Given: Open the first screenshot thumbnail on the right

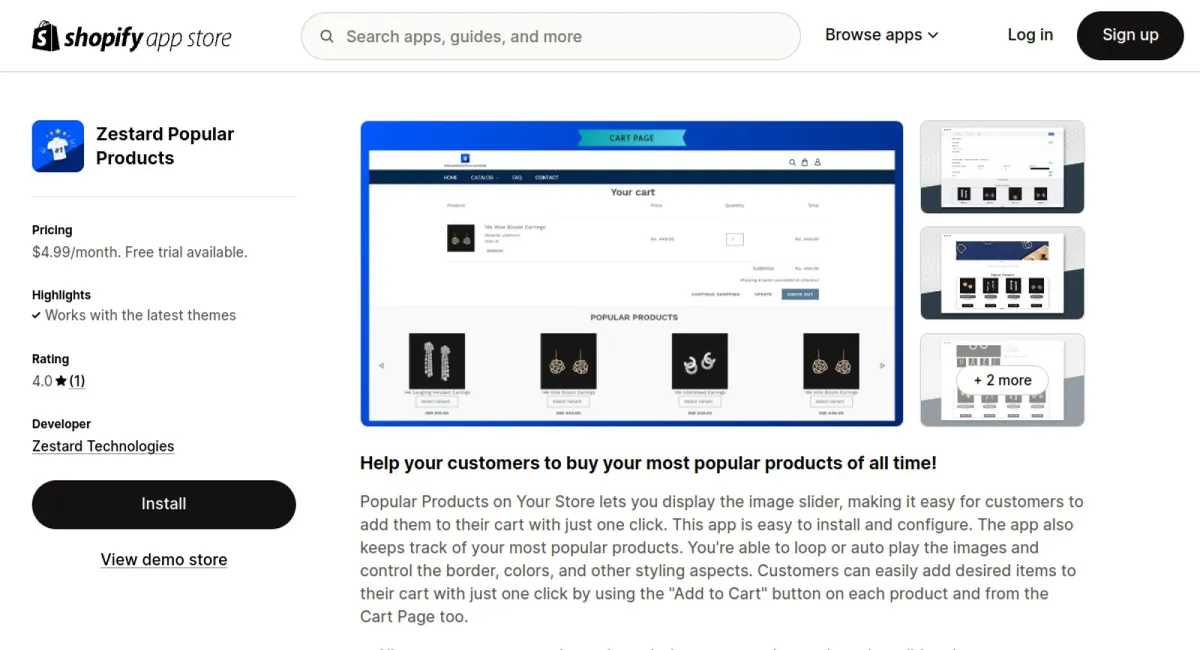Looking at the screenshot, I should tap(1002, 167).
